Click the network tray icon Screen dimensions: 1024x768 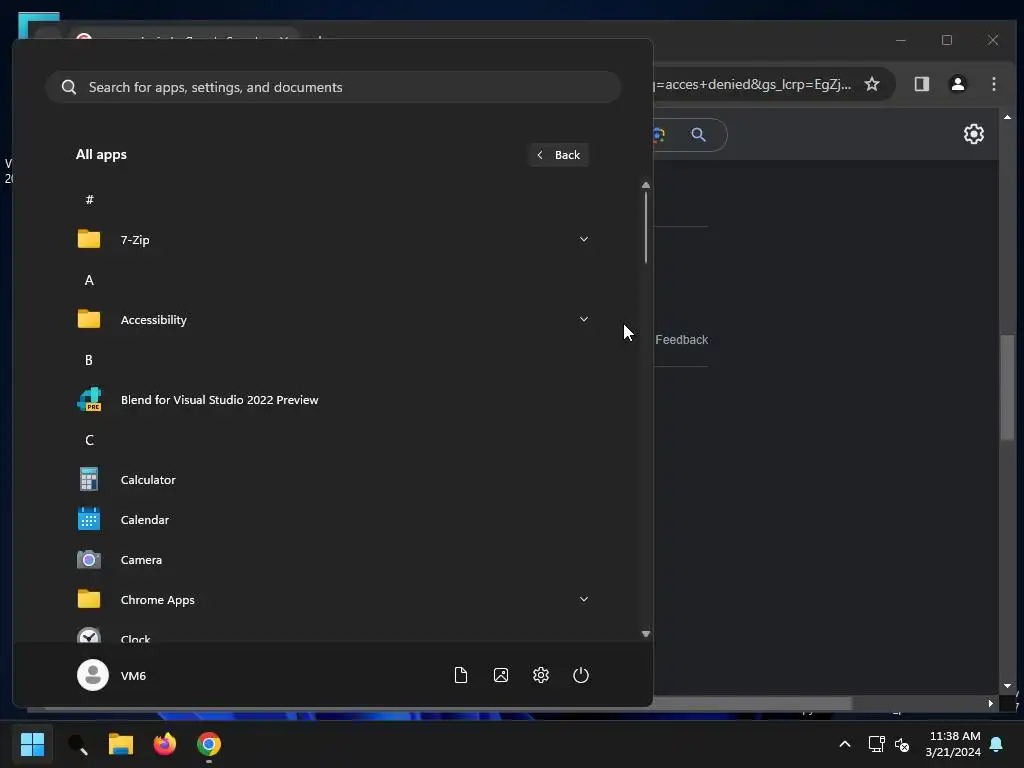[876, 744]
